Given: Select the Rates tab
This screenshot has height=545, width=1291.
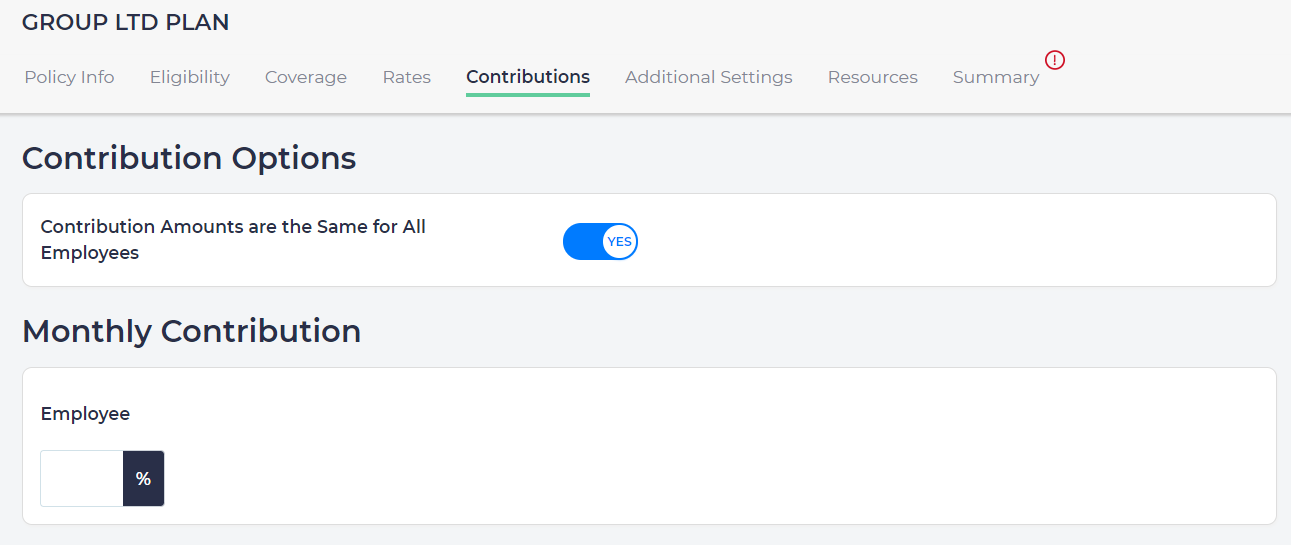Looking at the screenshot, I should click(407, 77).
